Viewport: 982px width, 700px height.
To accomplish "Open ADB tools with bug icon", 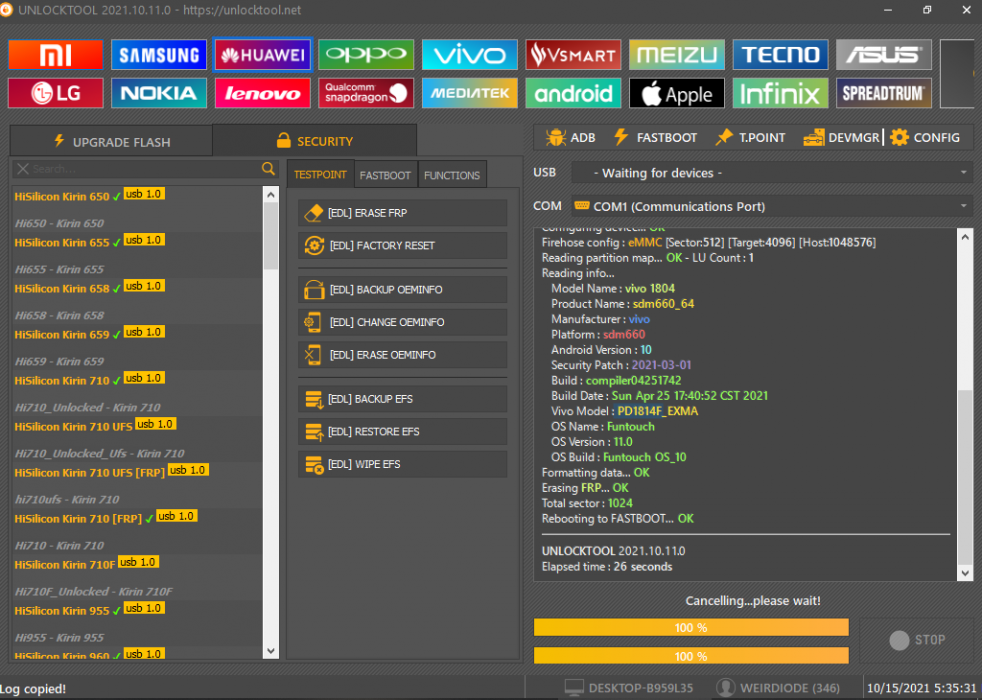I will (x=571, y=138).
